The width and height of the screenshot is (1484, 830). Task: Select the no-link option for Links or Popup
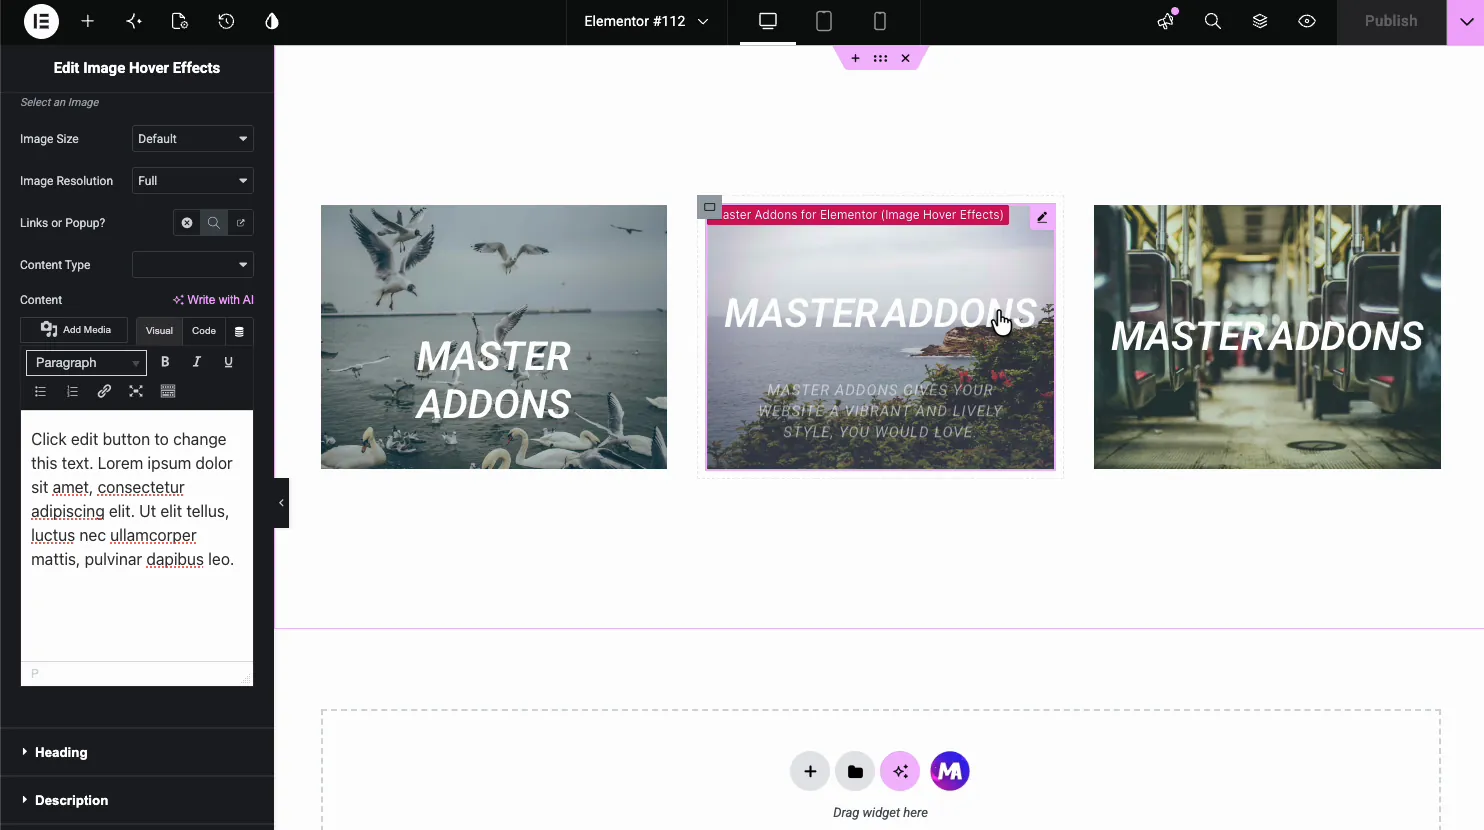186,223
